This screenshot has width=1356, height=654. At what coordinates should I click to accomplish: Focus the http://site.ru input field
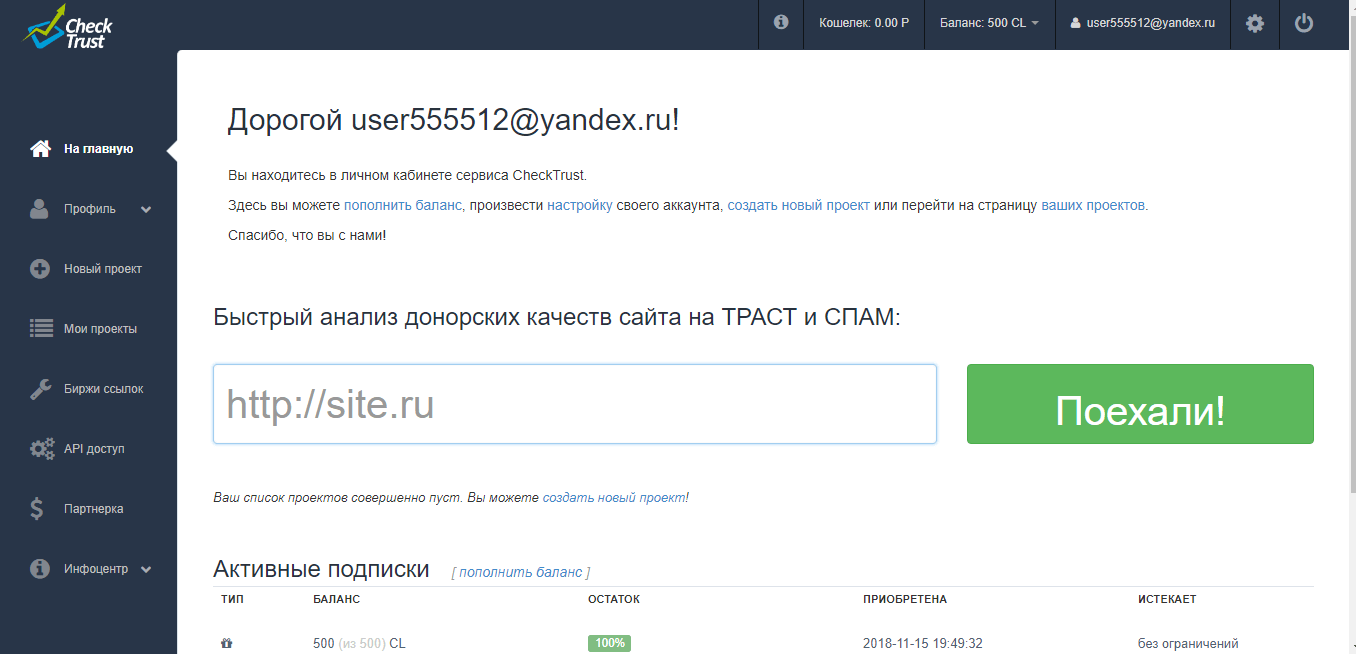coord(574,404)
